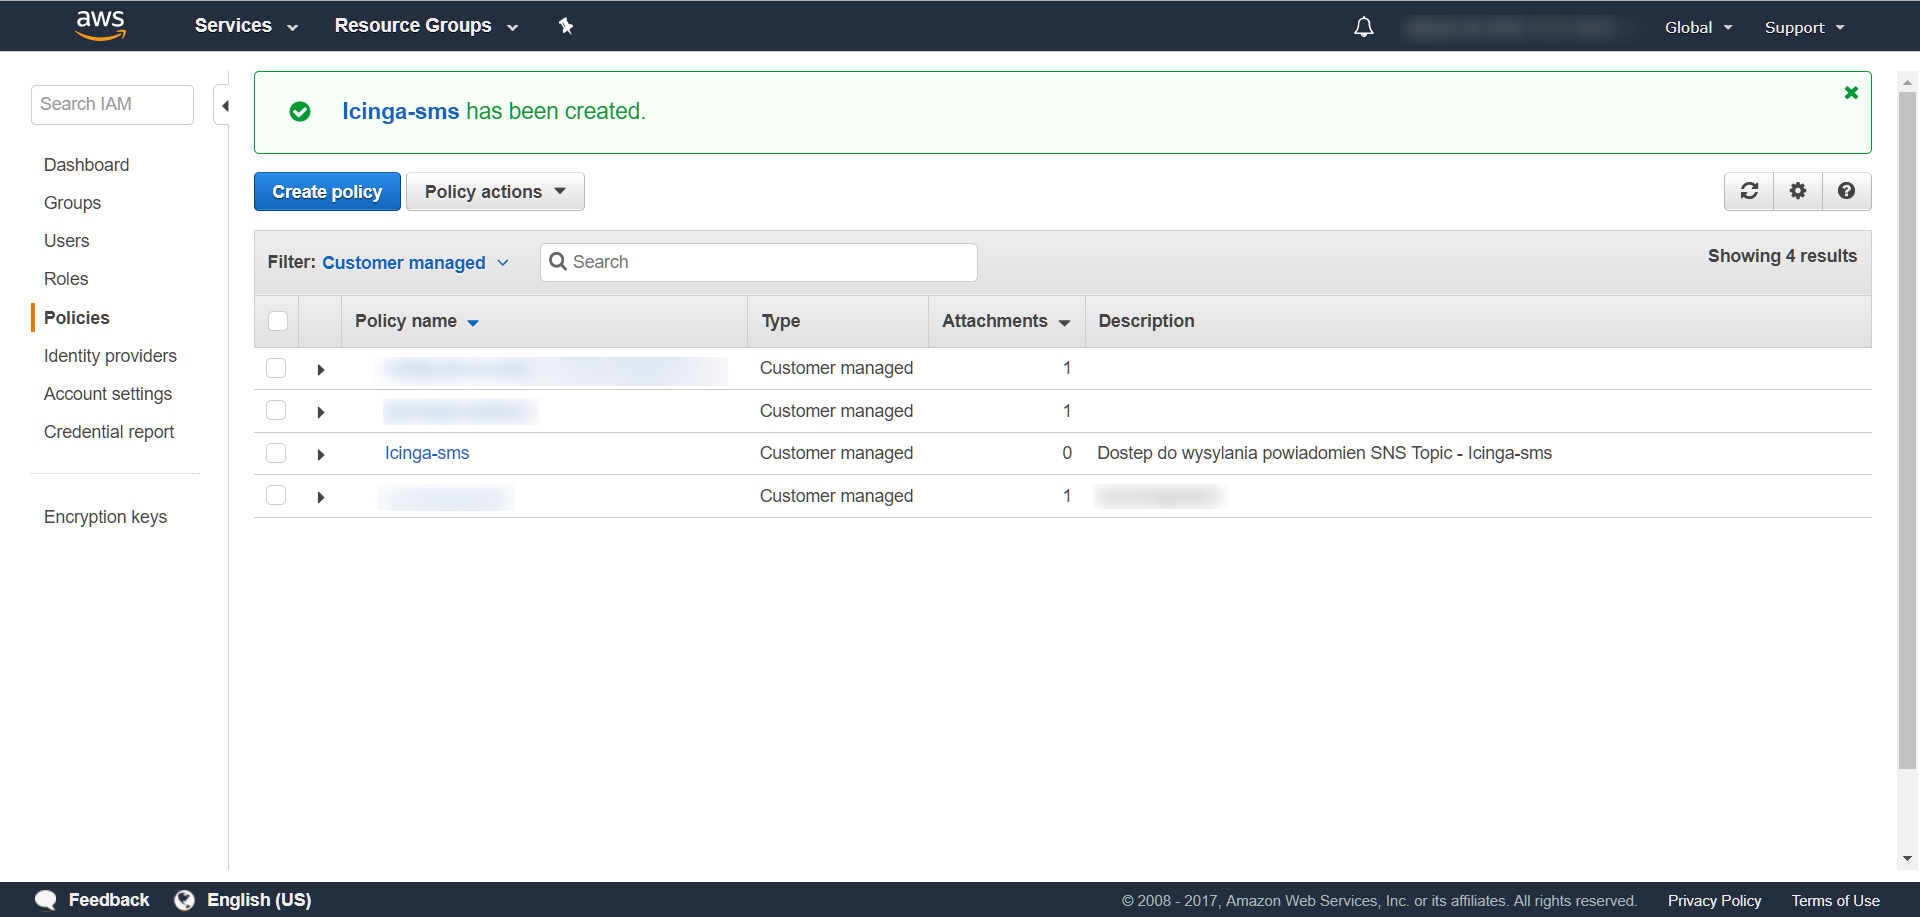The width and height of the screenshot is (1920, 917).
Task: Open the Global region dropdown
Action: [1698, 28]
